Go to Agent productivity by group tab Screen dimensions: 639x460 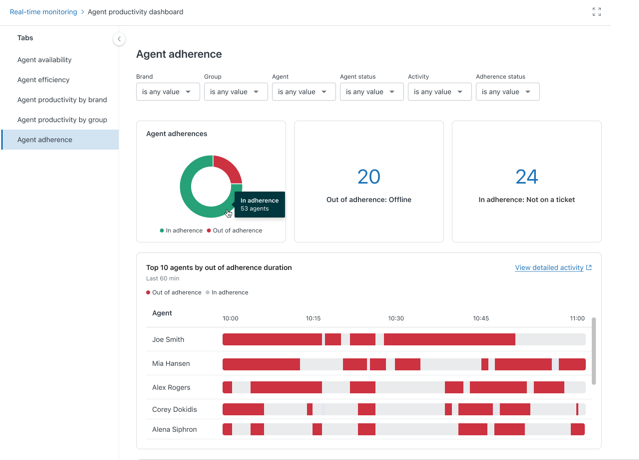(62, 120)
